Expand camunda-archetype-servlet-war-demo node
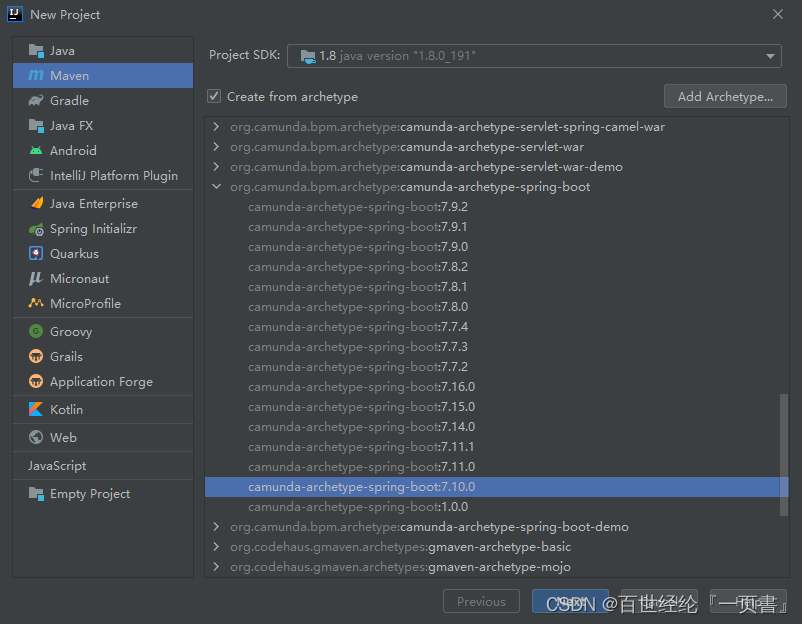 pyautogui.click(x=216, y=167)
